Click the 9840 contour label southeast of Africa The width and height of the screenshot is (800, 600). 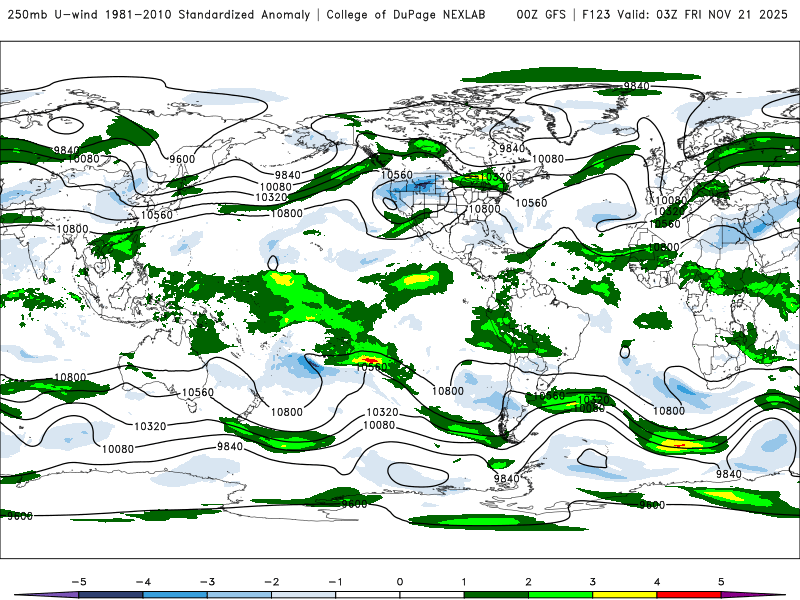point(729,474)
